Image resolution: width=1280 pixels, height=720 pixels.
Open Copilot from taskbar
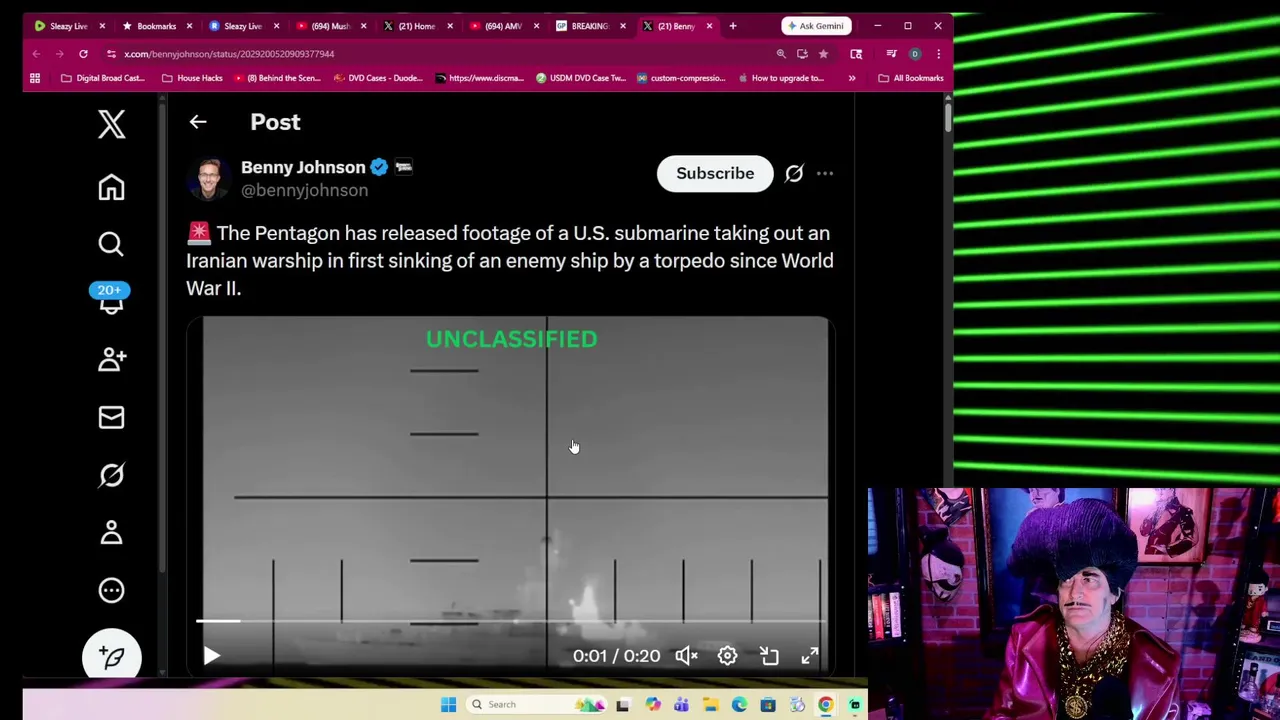653,705
